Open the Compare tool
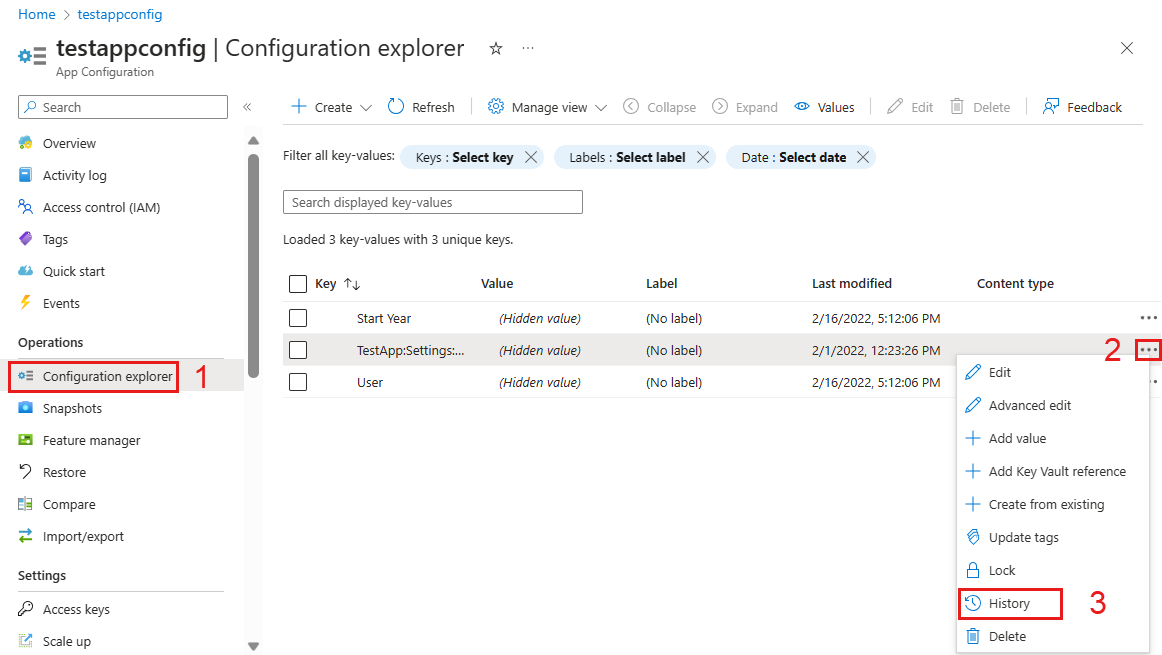This screenshot has width=1162, height=655. (70, 504)
